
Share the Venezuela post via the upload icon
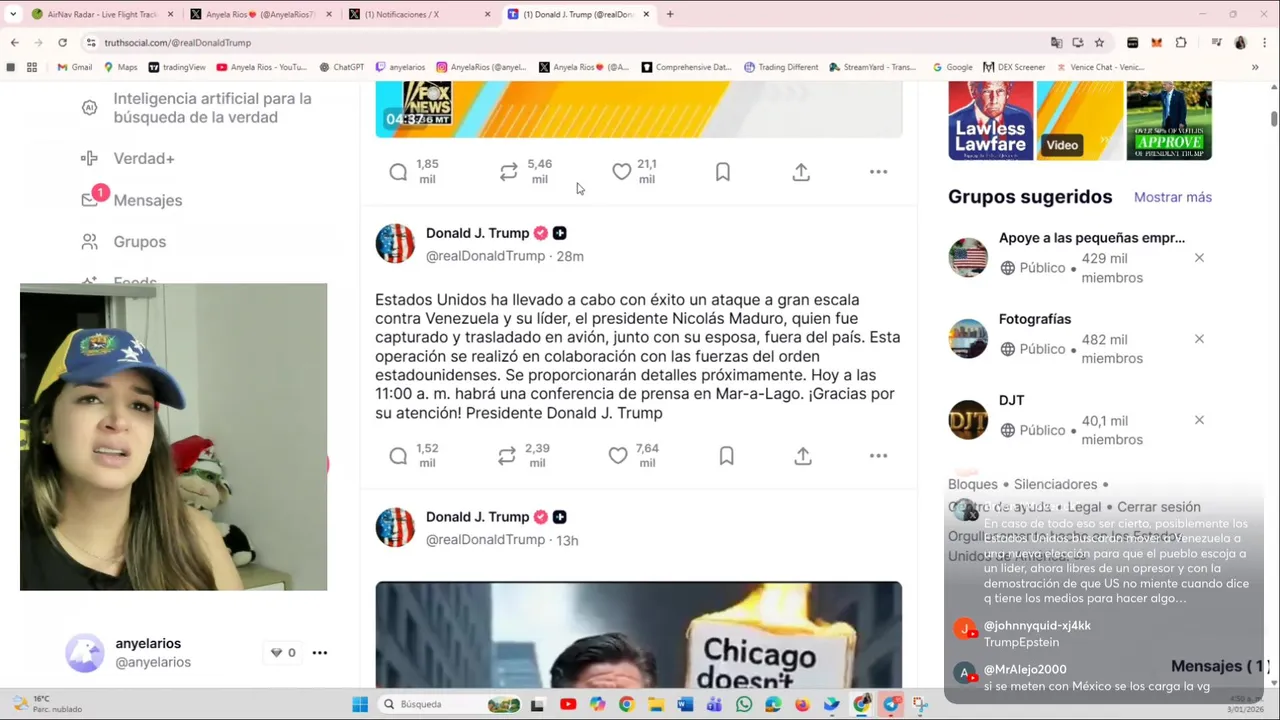click(x=803, y=456)
